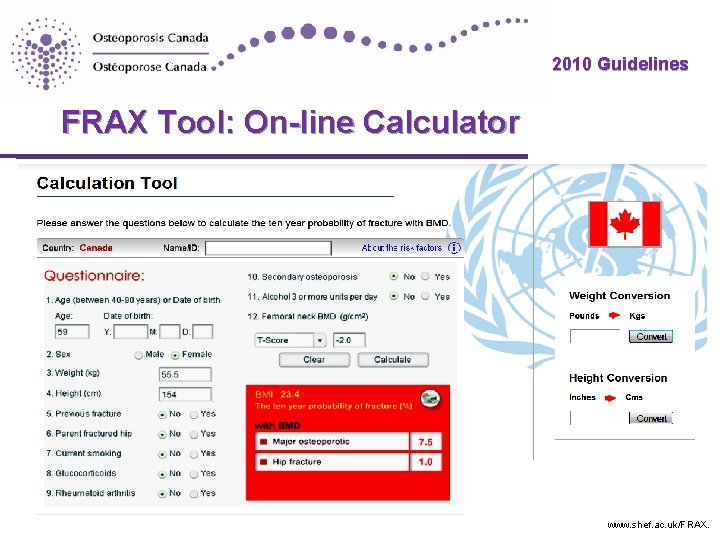Click the print icon in the red results box
The width and height of the screenshot is (720, 540).
(430, 399)
